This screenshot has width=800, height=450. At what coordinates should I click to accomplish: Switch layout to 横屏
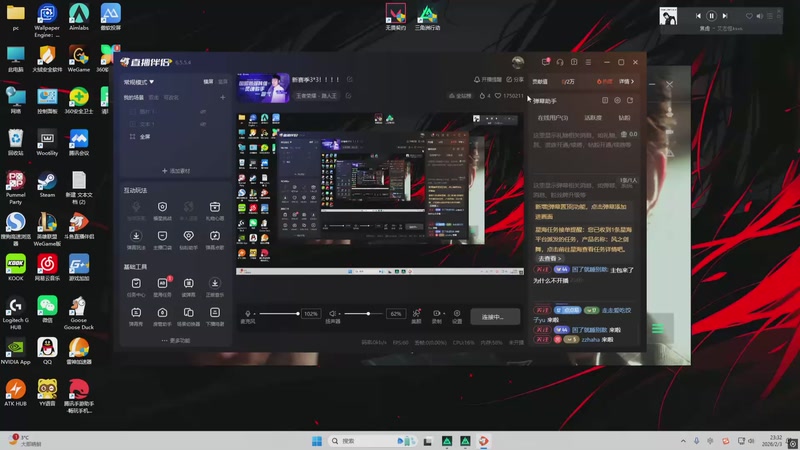coord(208,82)
